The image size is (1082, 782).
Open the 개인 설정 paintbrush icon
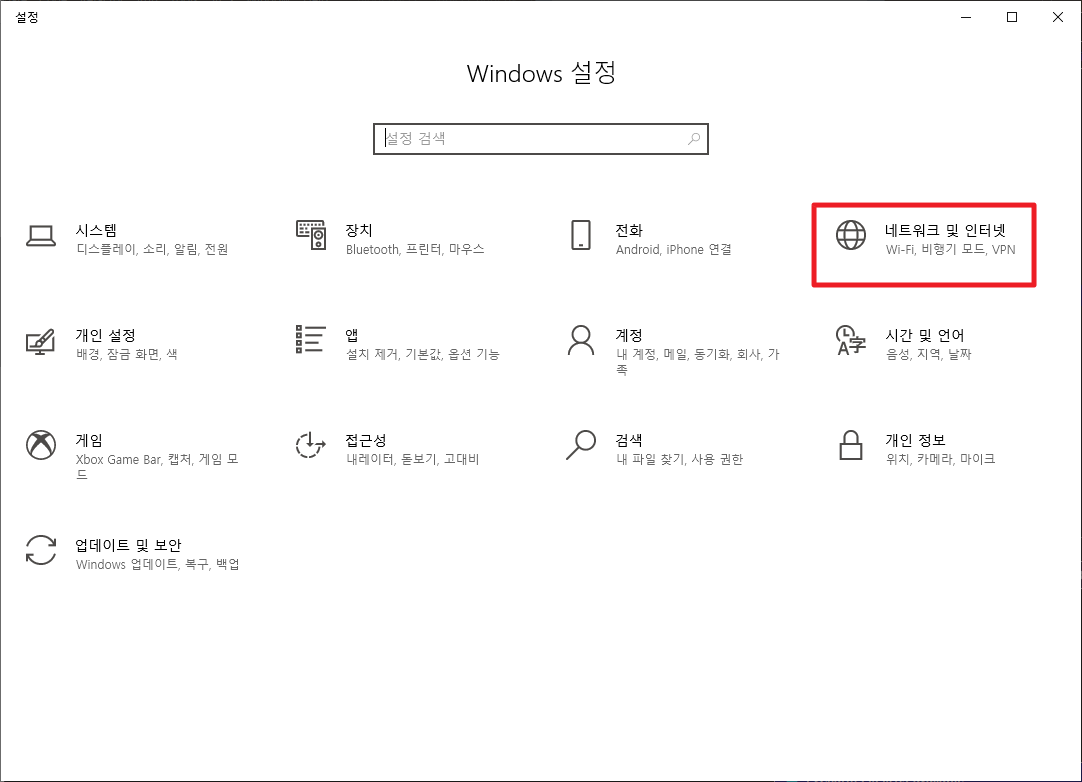[x=41, y=342]
